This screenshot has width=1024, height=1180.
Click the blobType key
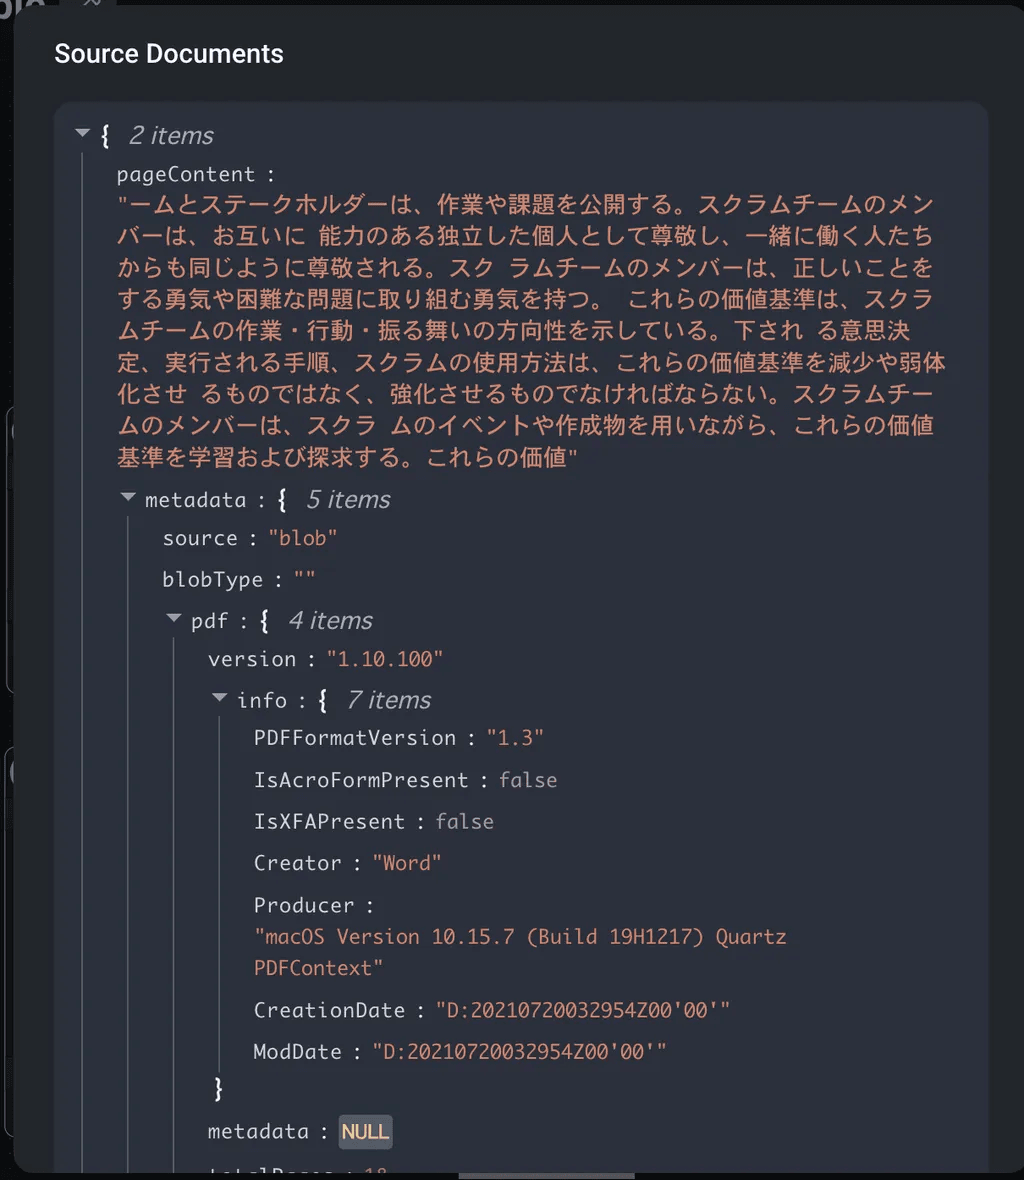coord(212,580)
